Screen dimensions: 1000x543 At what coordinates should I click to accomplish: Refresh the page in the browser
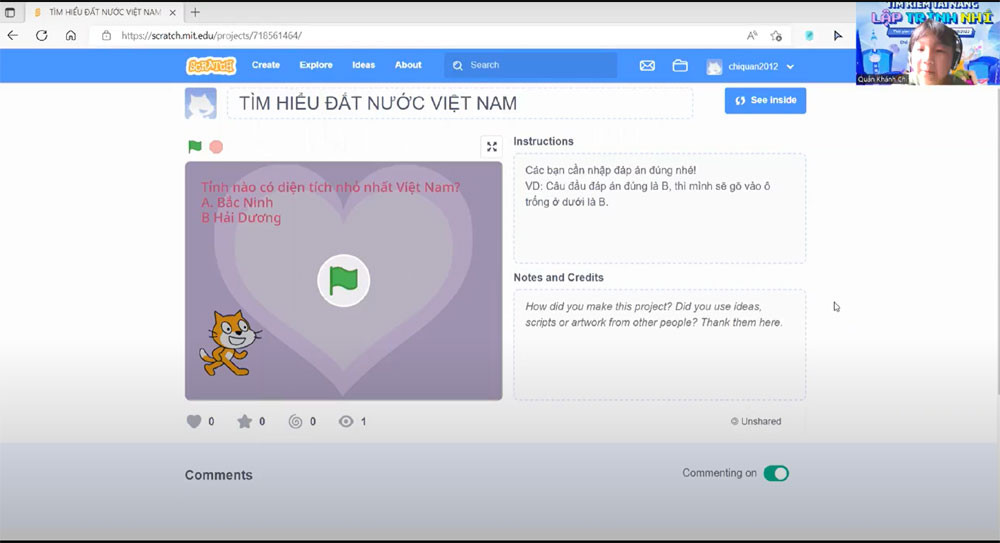(x=41, y=35)
